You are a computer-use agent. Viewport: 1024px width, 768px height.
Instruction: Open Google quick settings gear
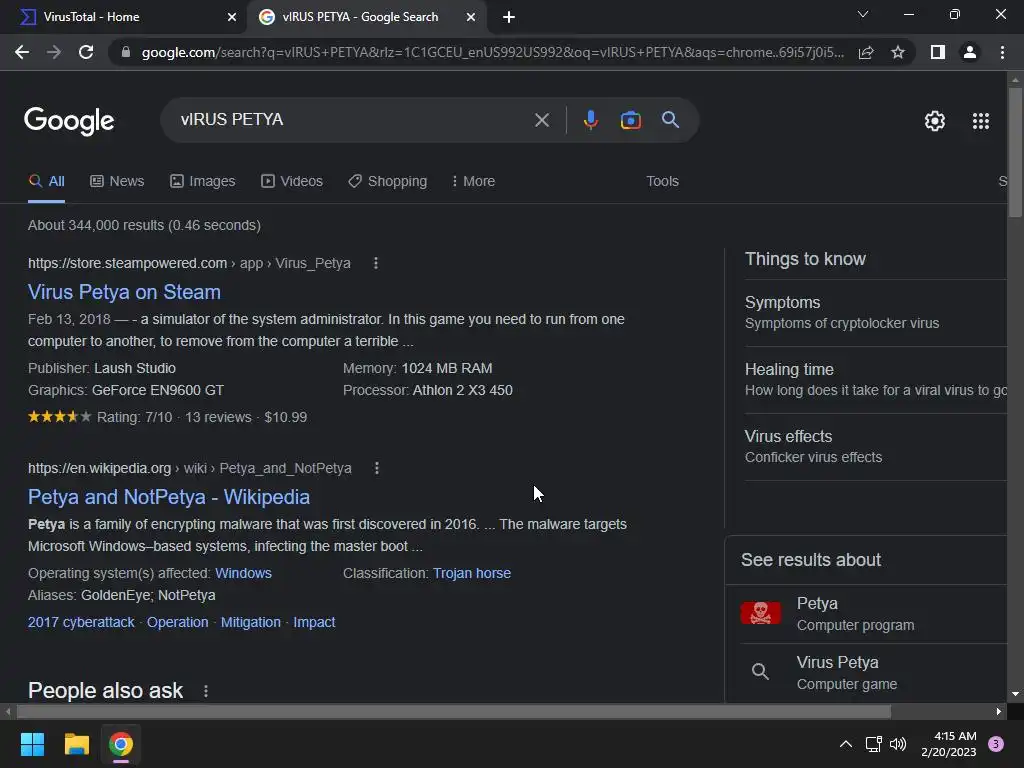click(935, 121)
